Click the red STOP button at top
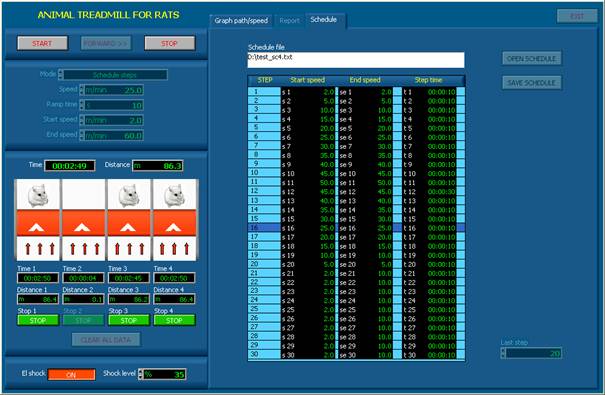 tap(169, 43)
